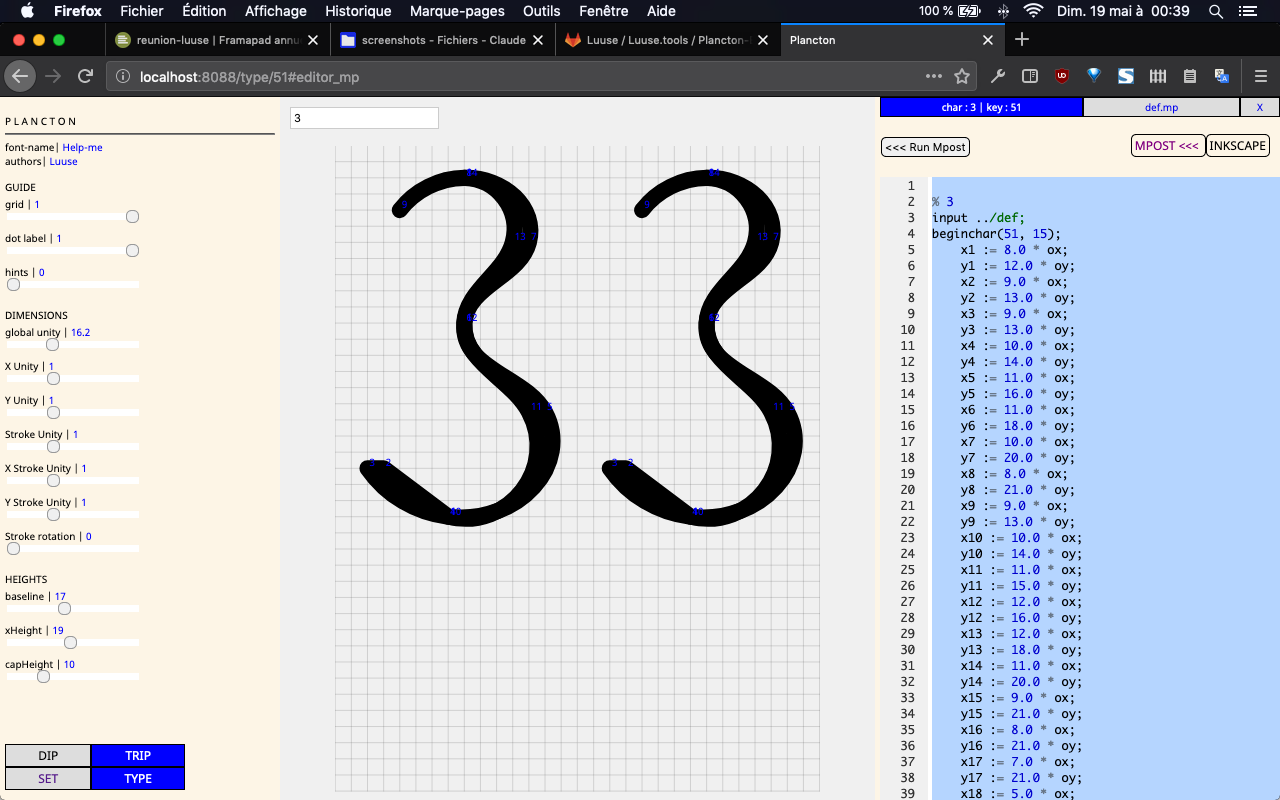Open the wrench developer tools icon
1280x800 pixels.
pyautogui.click(x=997, y=76)
